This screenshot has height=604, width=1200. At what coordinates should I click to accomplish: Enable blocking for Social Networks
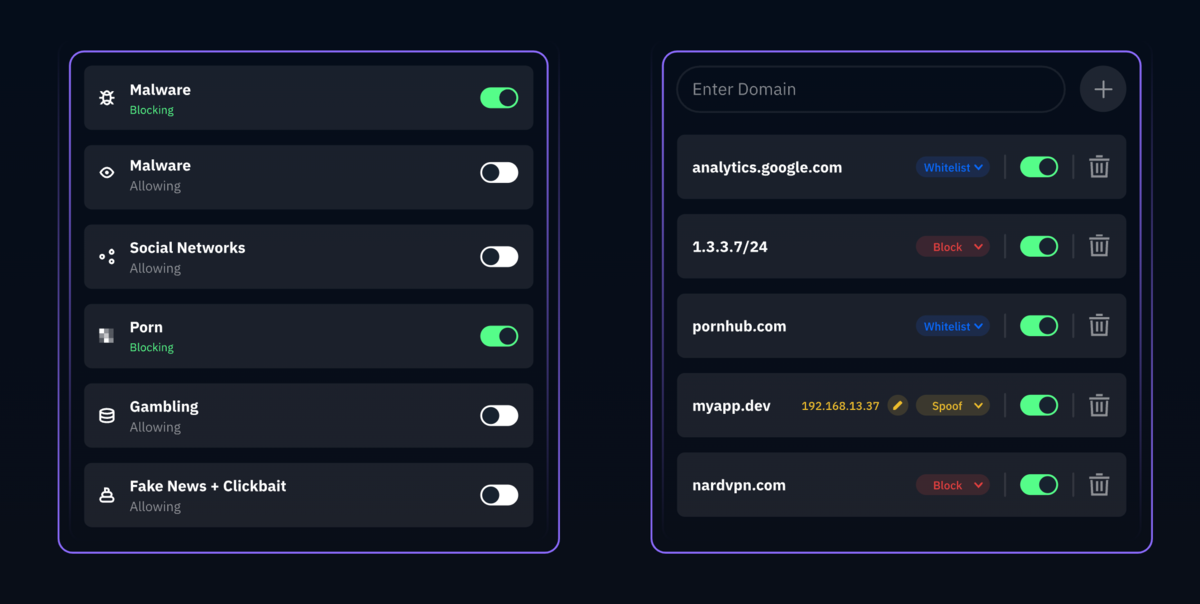[x=499, y=257]
